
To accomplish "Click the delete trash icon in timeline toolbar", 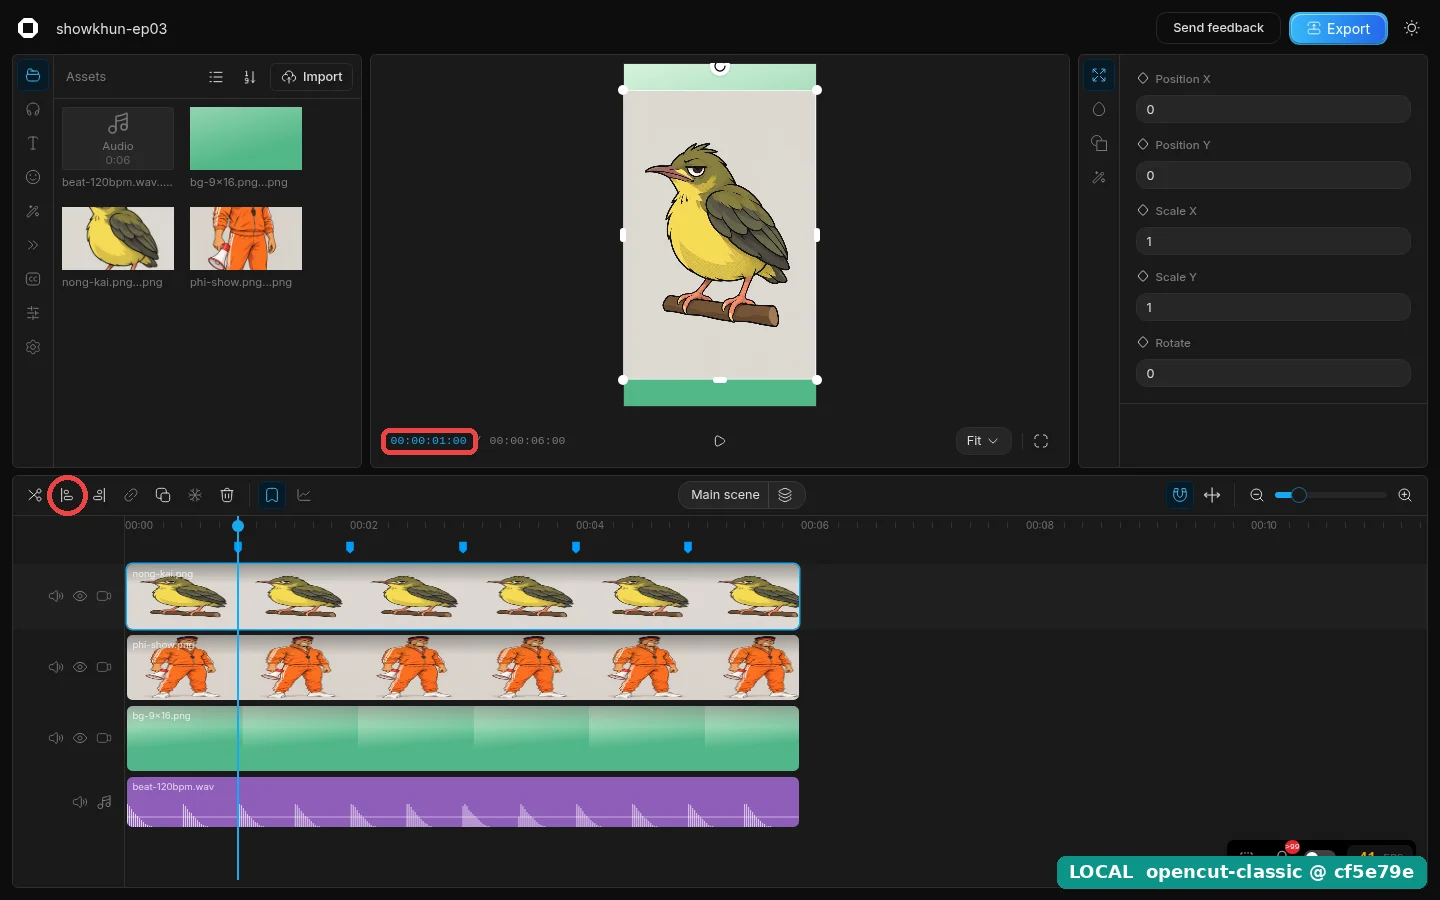I will 227,495.
